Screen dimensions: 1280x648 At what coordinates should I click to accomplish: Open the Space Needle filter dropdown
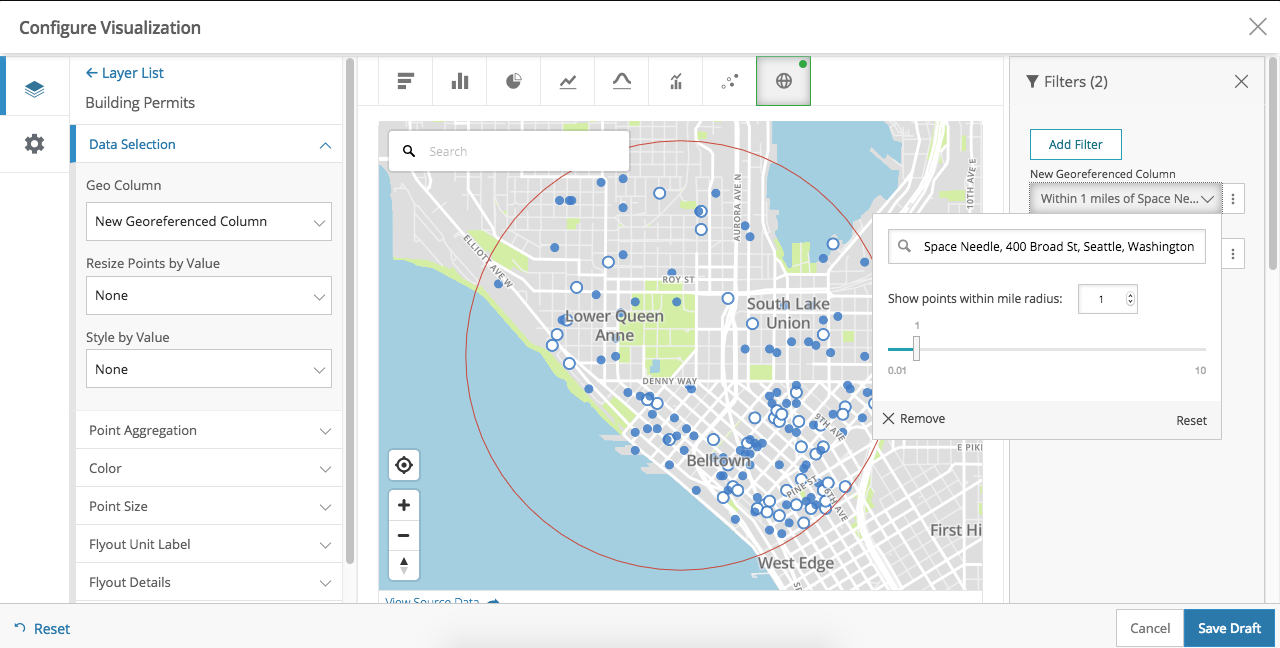tap(1125, 198)
